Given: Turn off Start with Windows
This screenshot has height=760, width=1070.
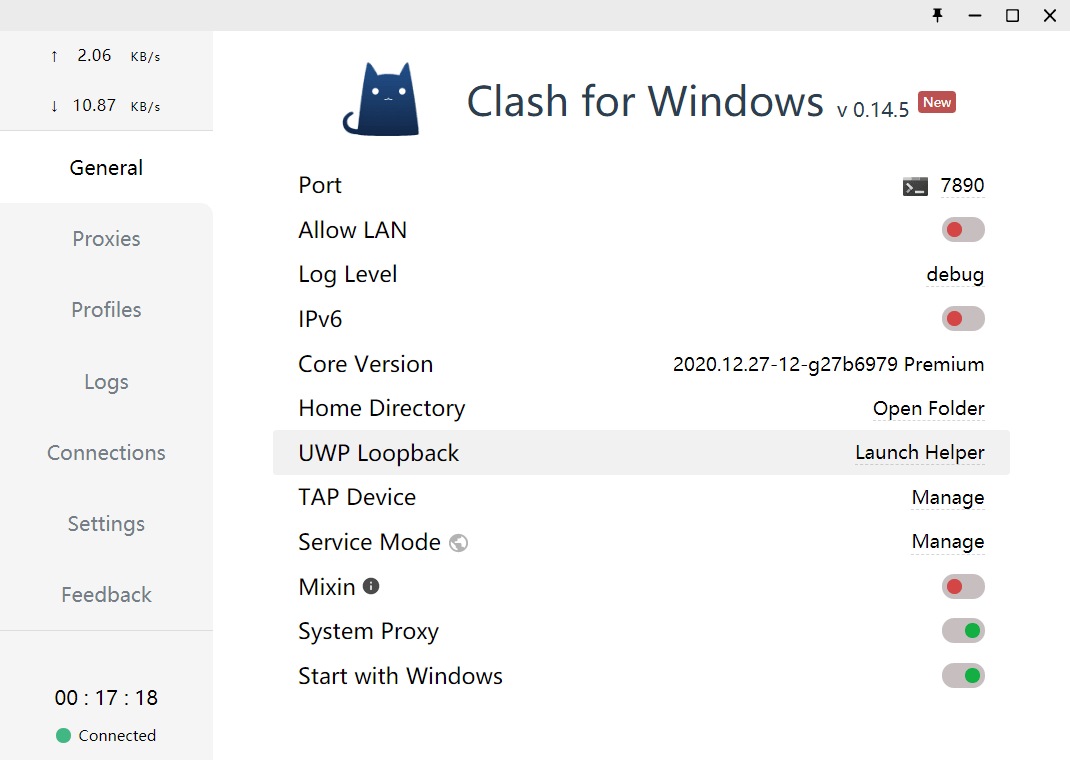Looking at the screenshot, I should (963, 676).
